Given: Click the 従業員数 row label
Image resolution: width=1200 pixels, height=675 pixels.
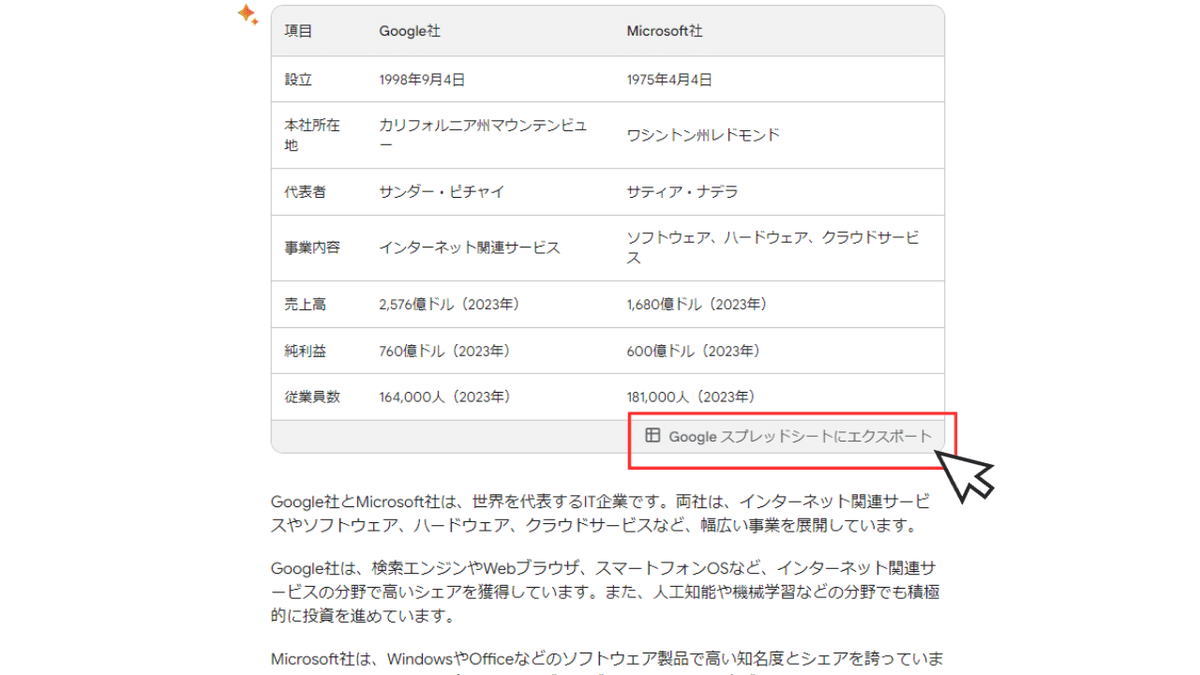Looking at the screenshot, I should click(x=313, y=397).
